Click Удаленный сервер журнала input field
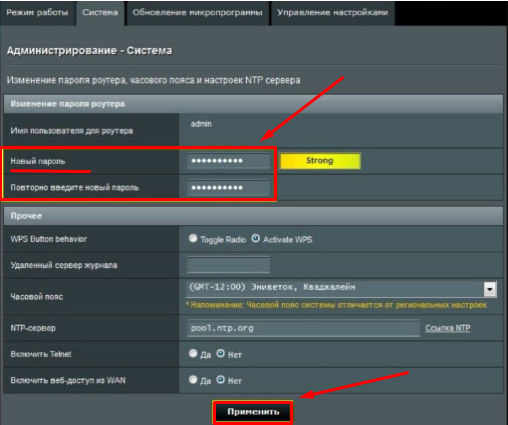Viewport: 508px width, 425px height. coord(228,265)
